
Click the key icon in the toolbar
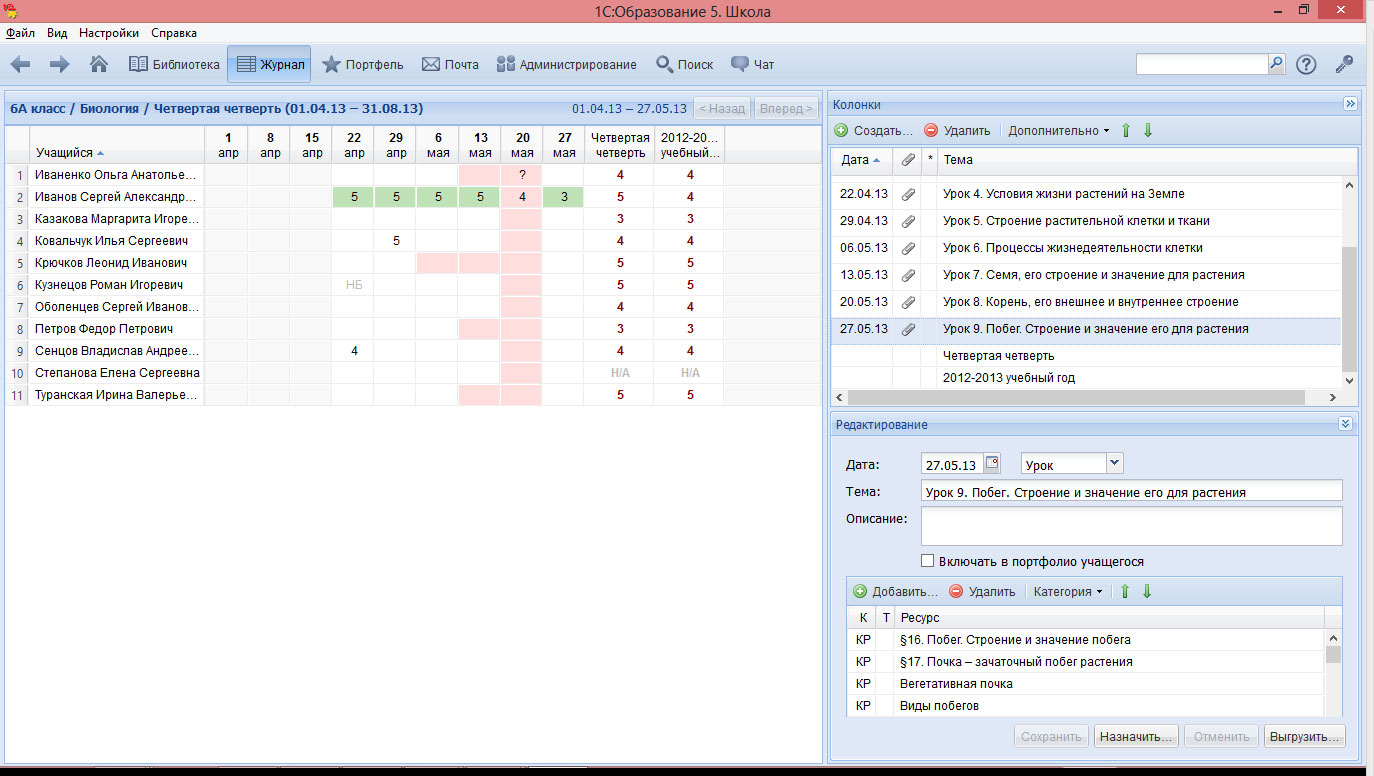pos(1344,65)
